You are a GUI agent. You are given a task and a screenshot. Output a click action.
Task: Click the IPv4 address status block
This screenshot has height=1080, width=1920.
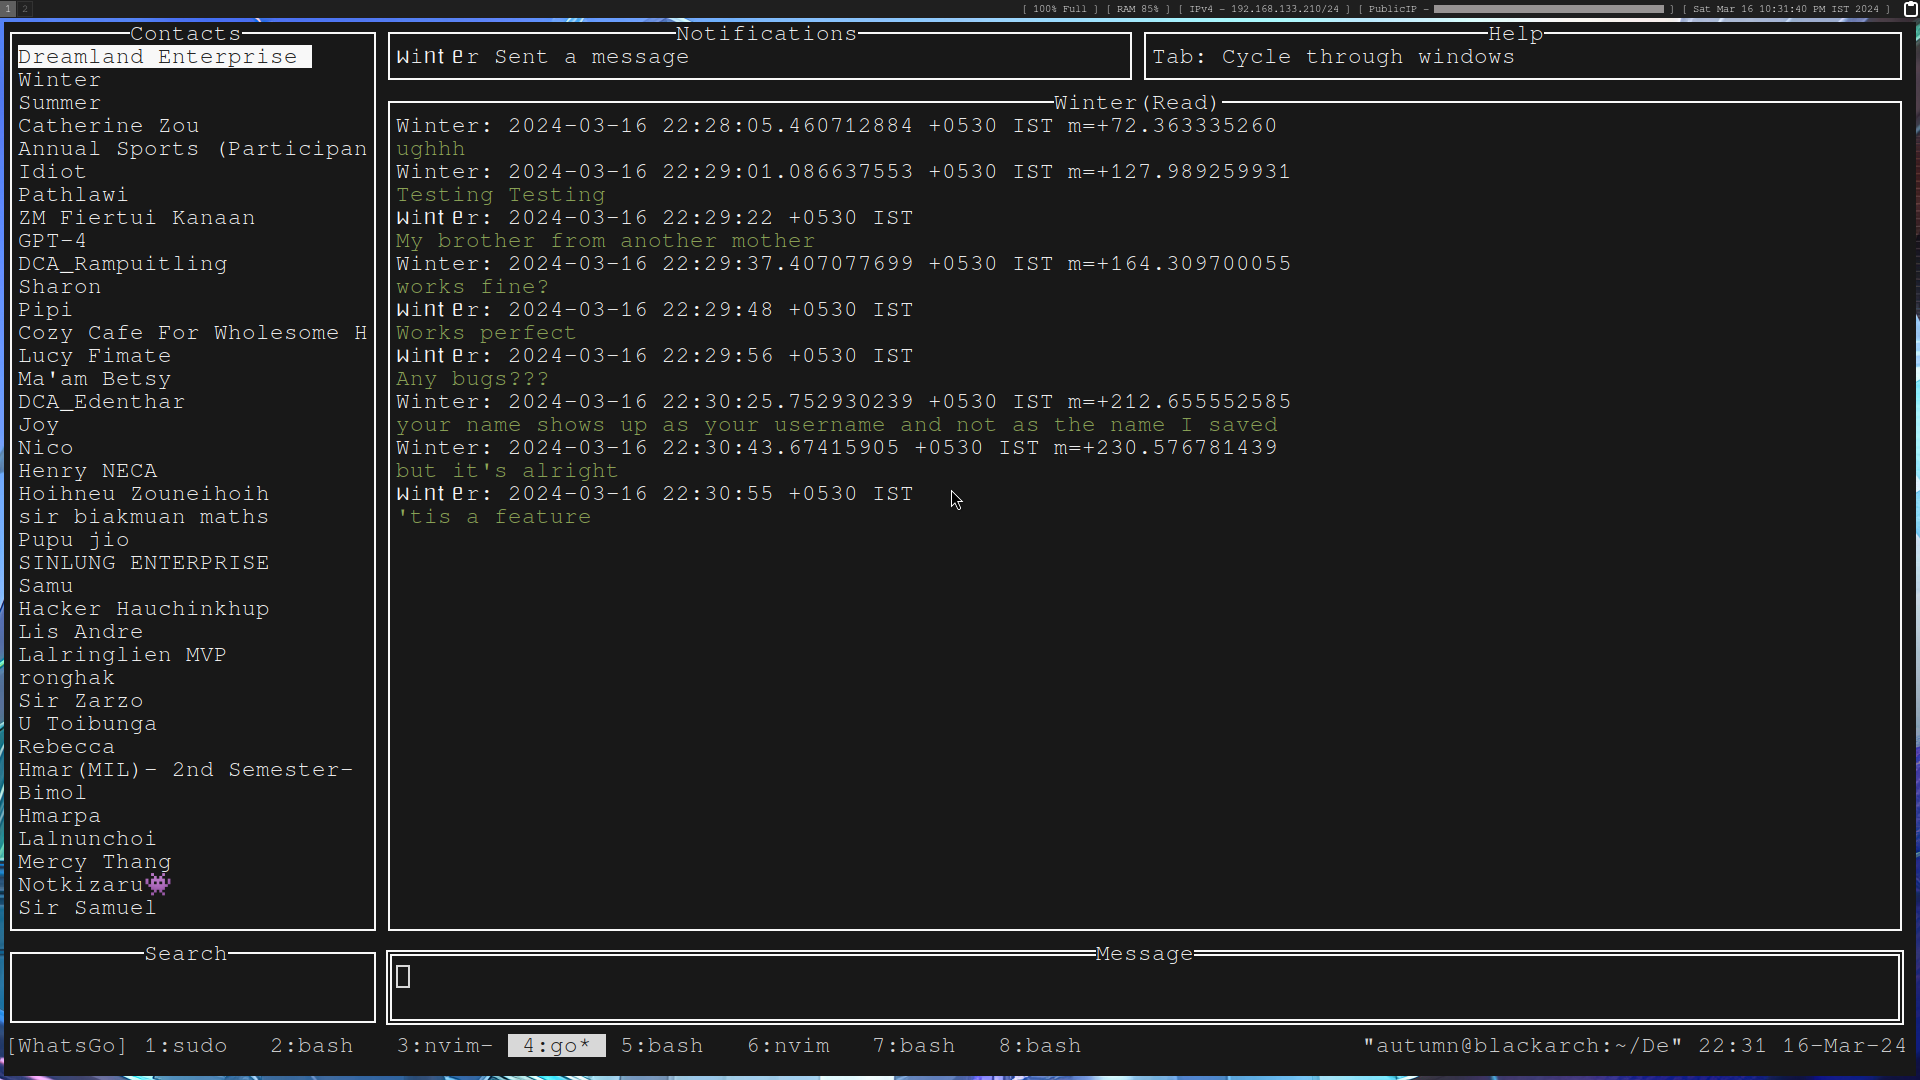[x=1263, y=9]
